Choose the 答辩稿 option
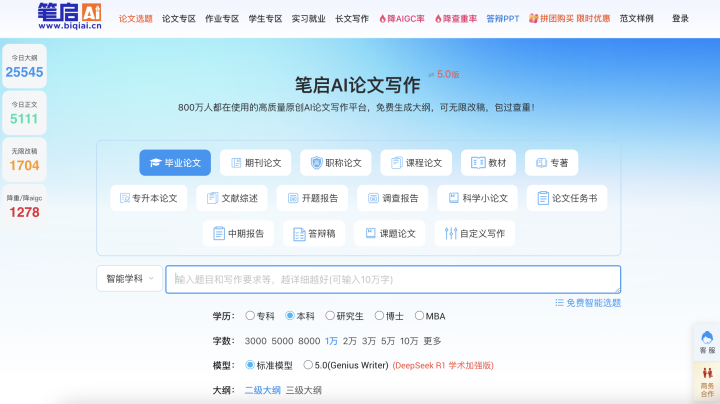 314,233
